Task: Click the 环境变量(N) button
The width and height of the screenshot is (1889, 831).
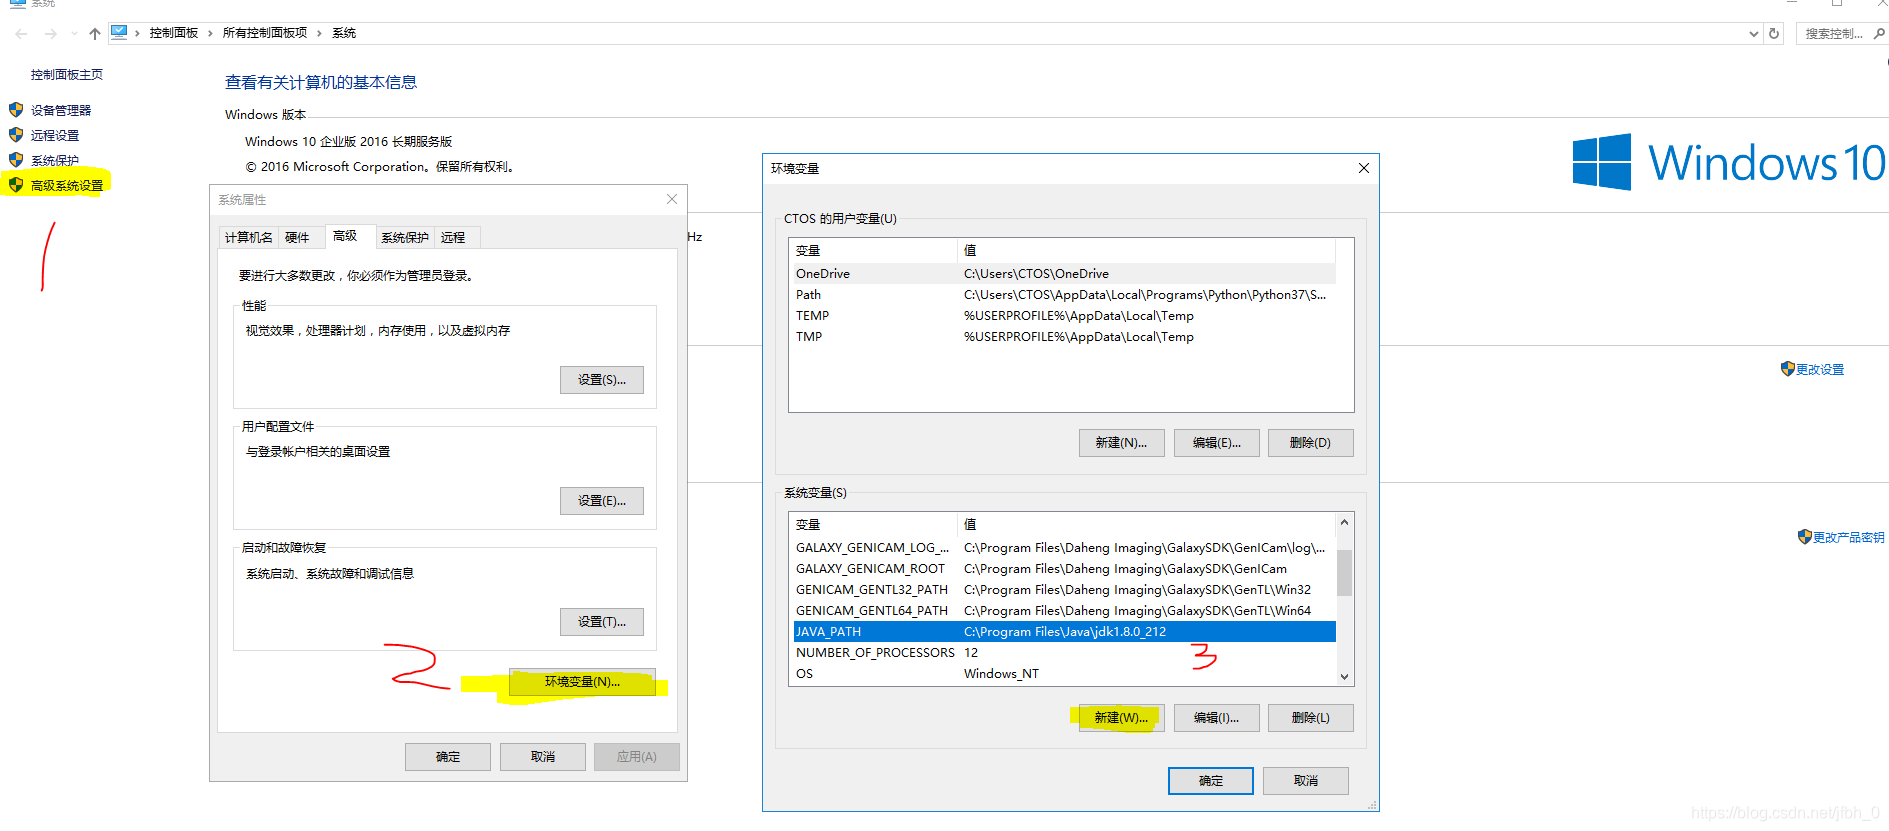Action: [582, 681]
